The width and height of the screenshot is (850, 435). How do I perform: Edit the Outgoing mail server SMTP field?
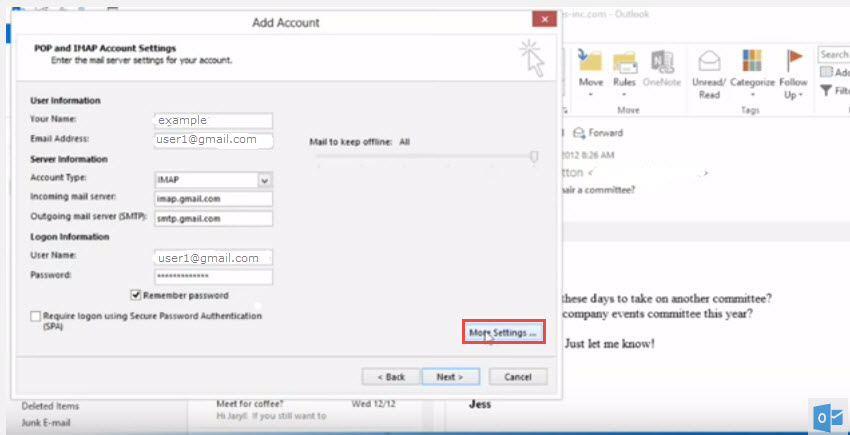[214, 219]
